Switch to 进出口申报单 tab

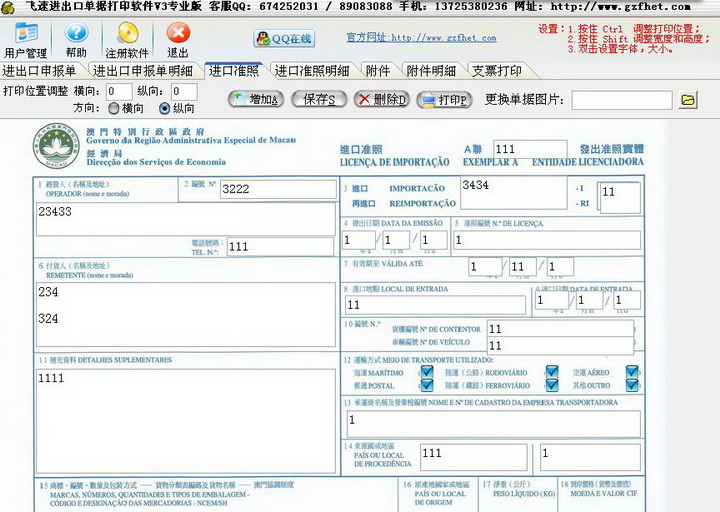click(39, 71)
